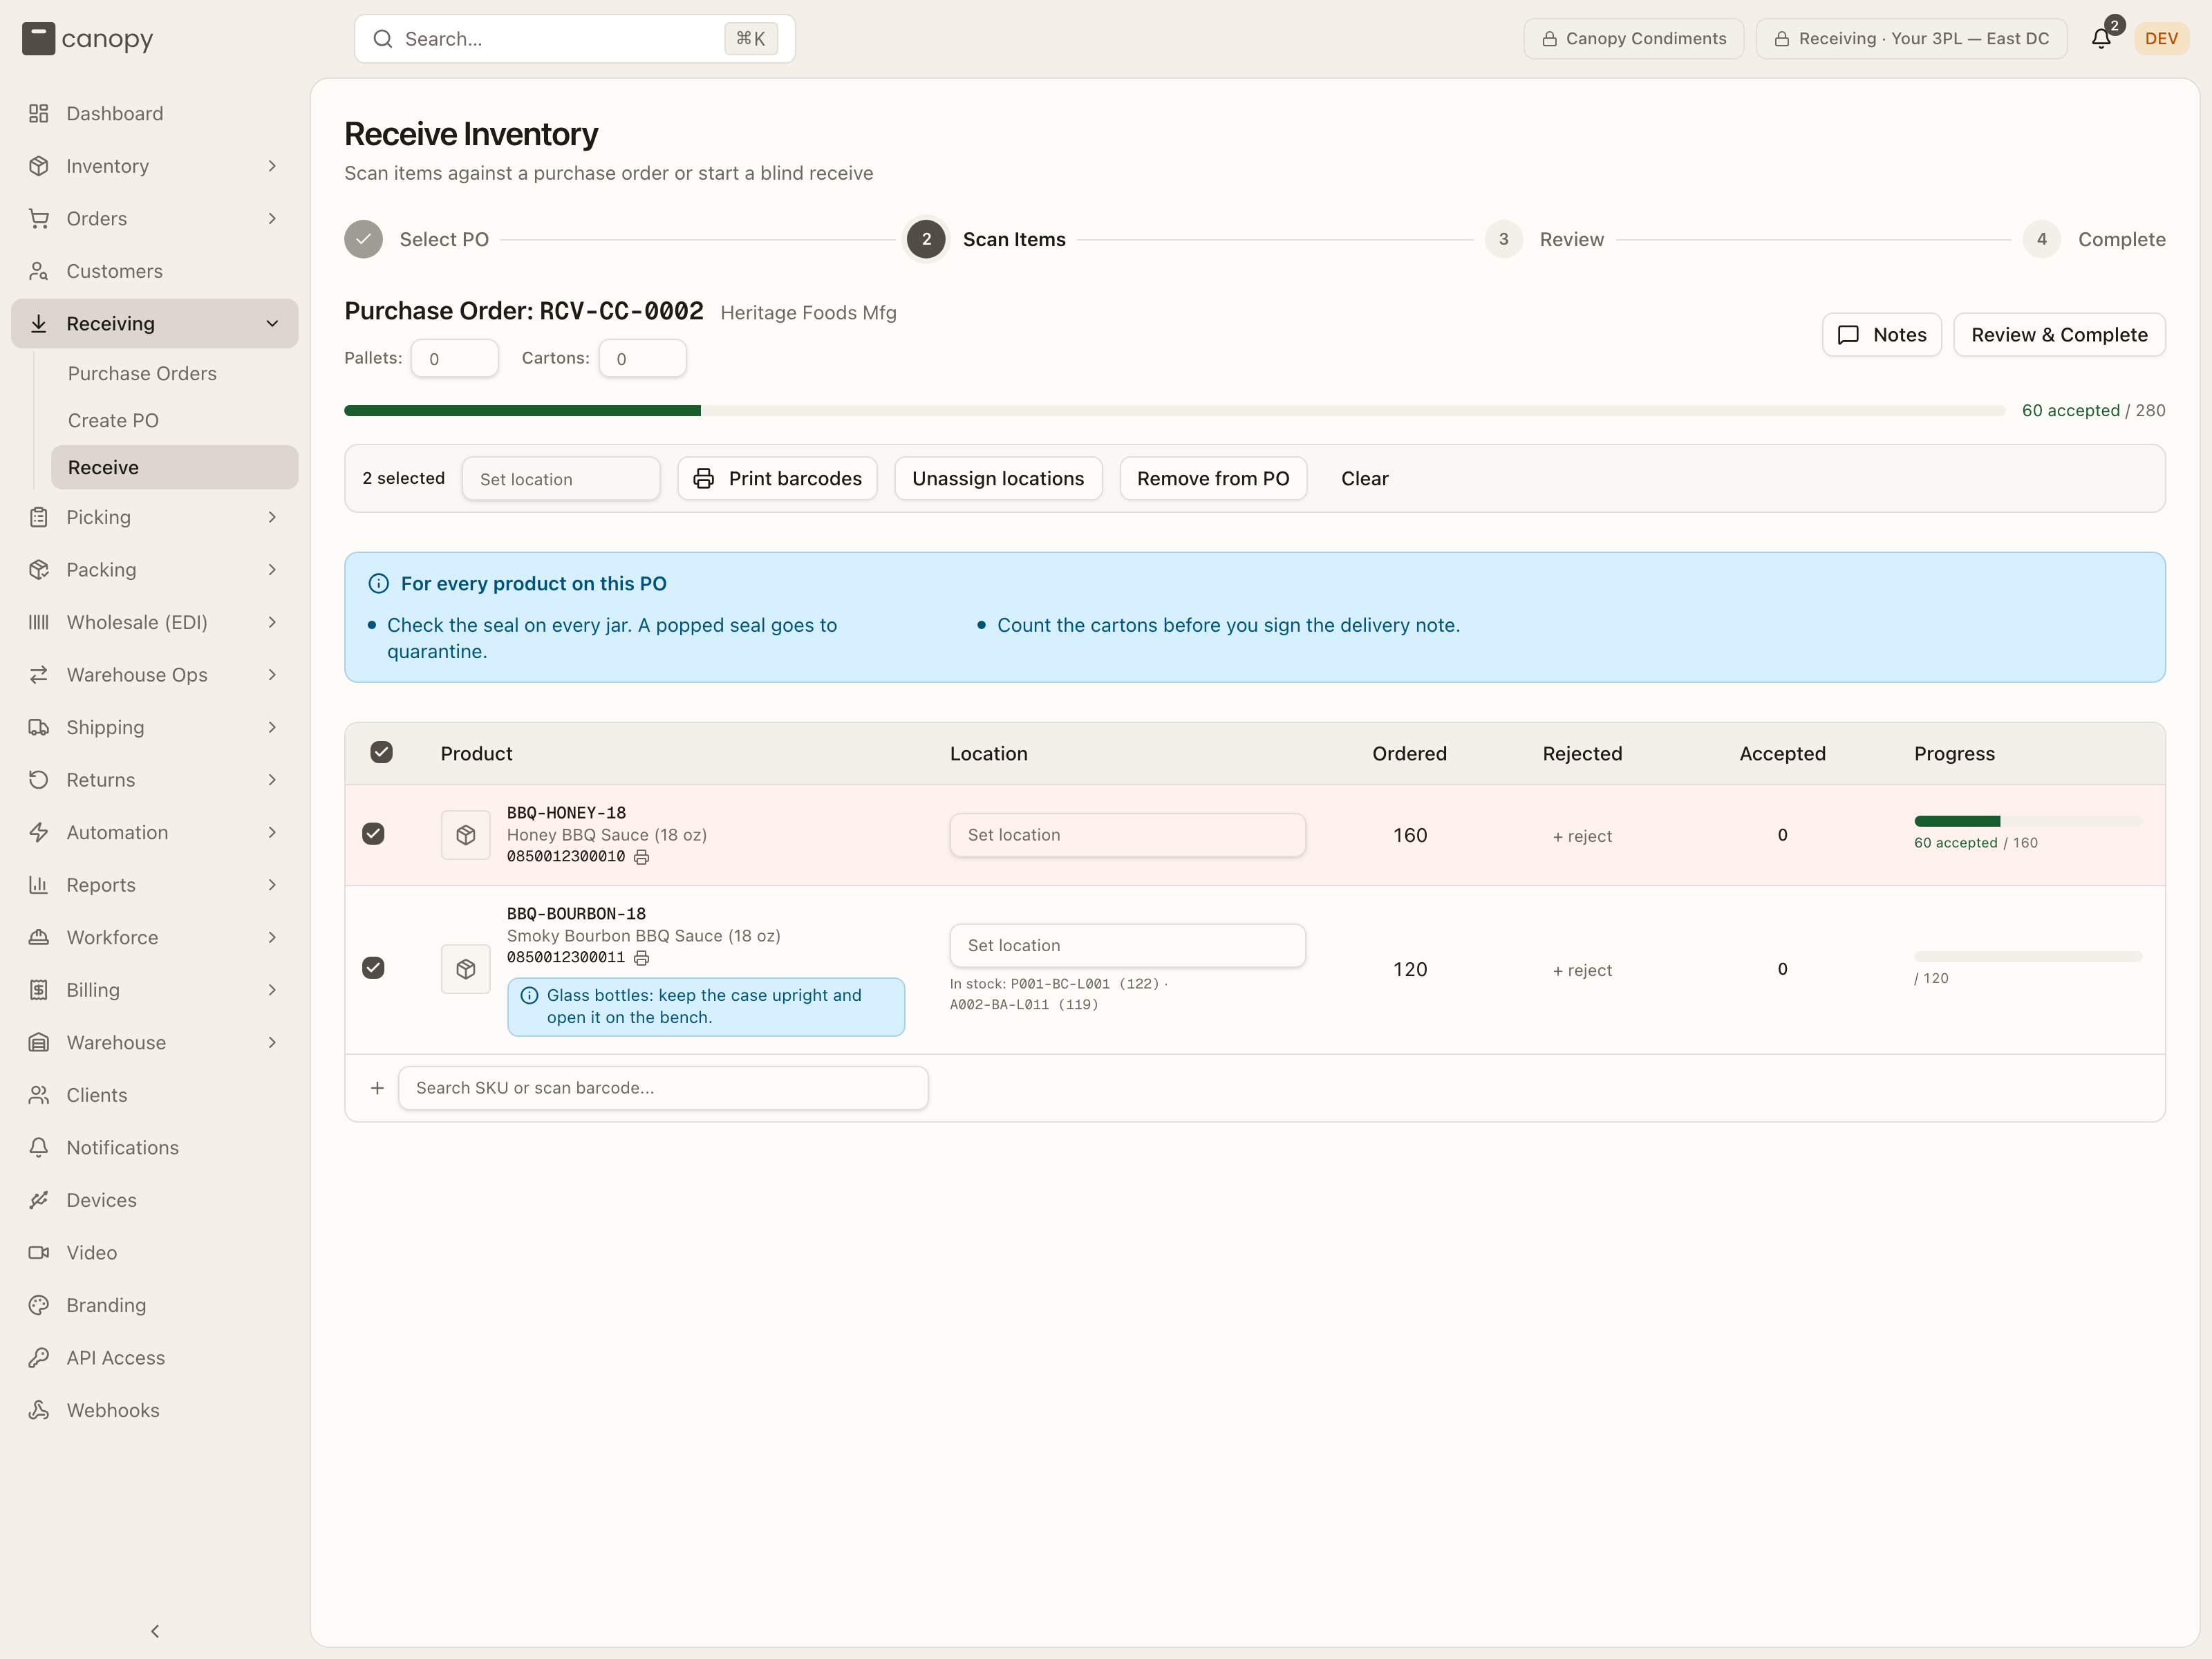This screenshot has width=2212, height=1659.
Task: Click the Devices plug icon
Action: pos(39,1200)
